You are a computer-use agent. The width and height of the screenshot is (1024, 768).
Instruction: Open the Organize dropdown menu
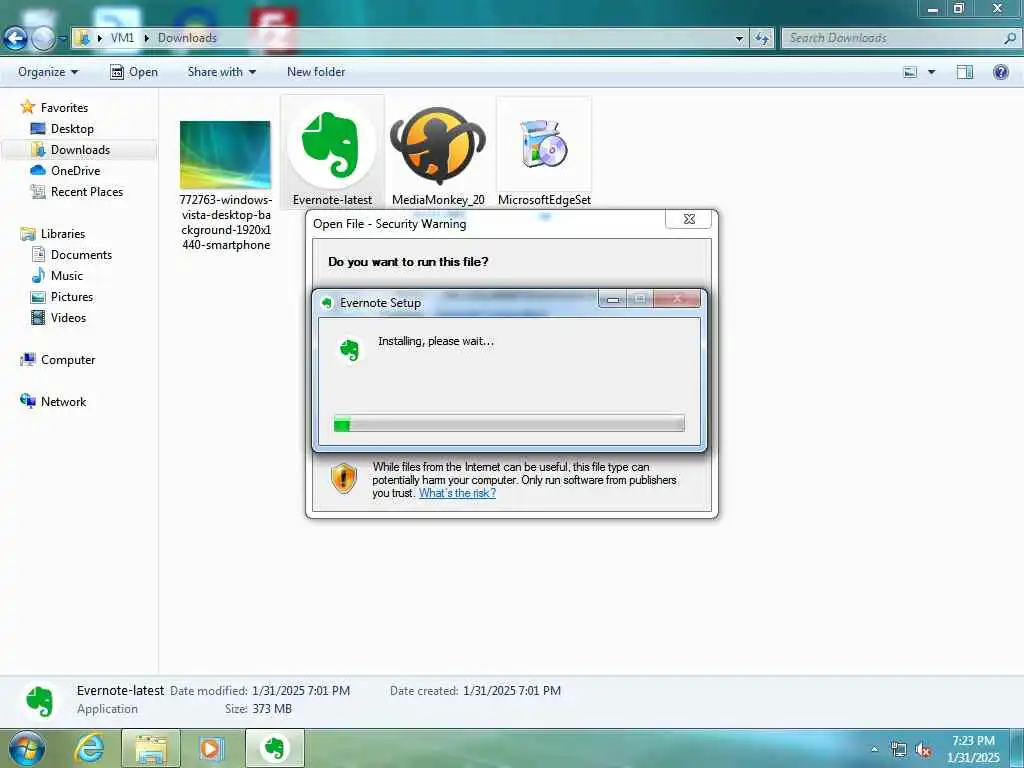click(x=48, y=72)
